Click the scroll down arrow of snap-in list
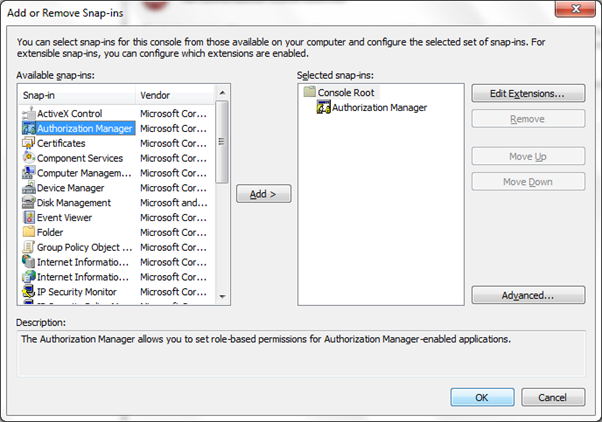Viewport: 602px width, 422px height. (x=222, y=296)
